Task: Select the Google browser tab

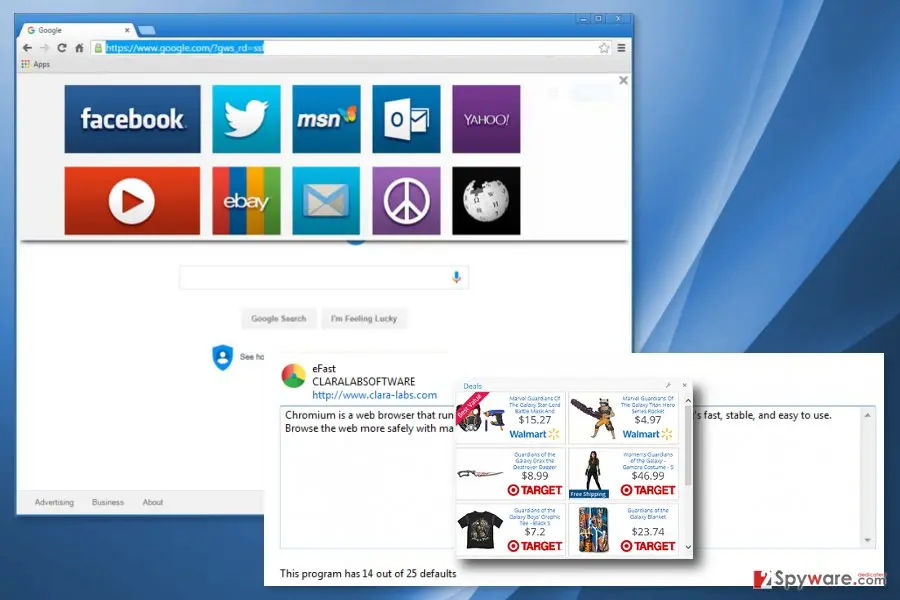Action: click(x=76, y=30)
